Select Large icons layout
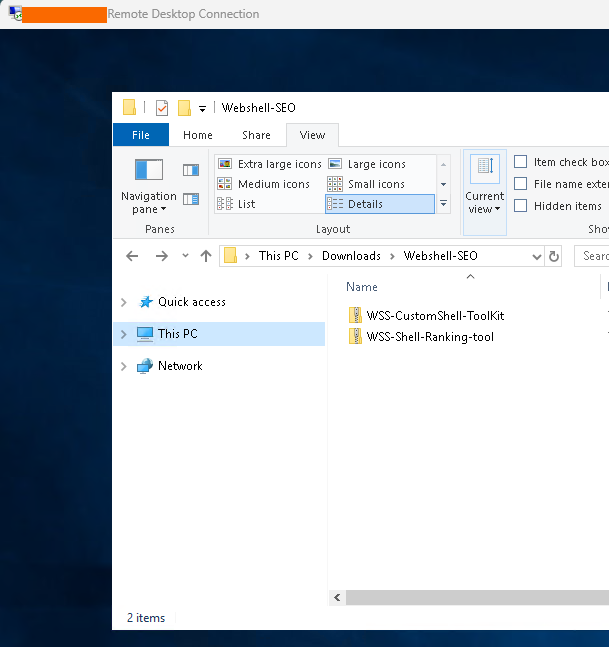The image size is (609, 647). tap(367, 164)
